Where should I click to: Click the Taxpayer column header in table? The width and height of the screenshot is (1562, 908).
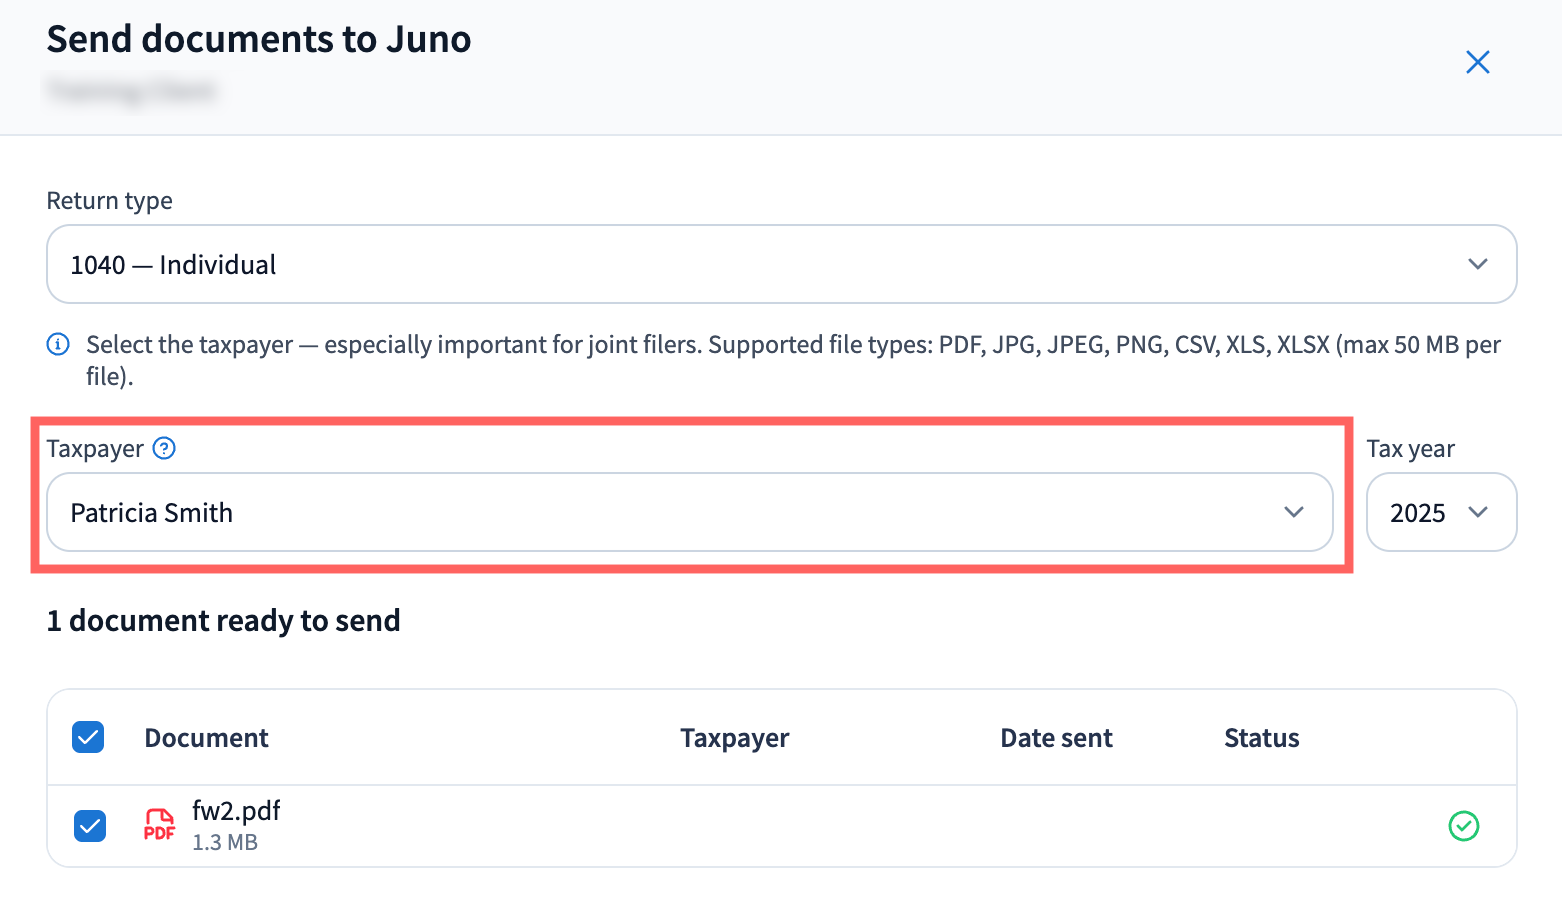tap(735, 738)
